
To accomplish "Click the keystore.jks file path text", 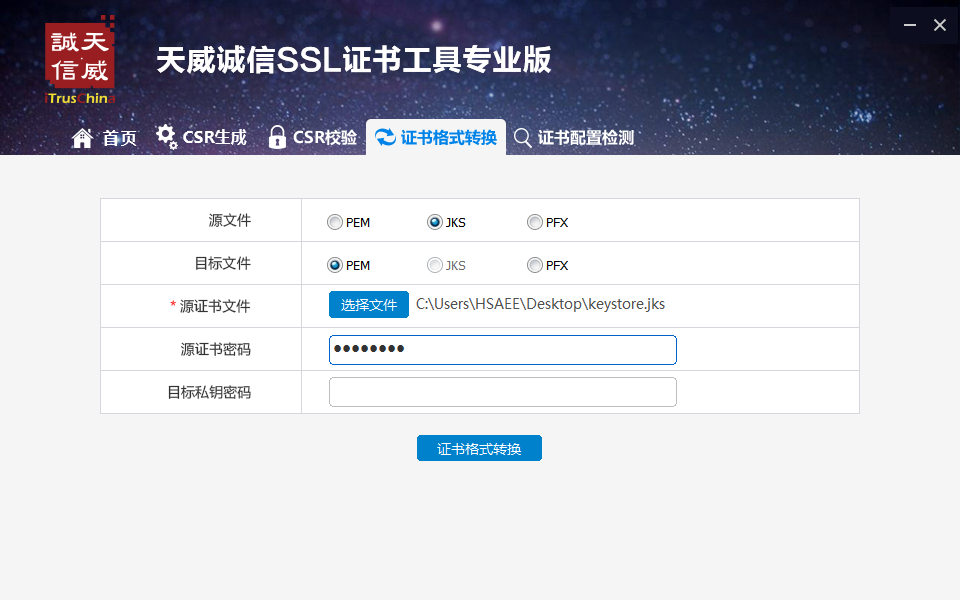I will click(541, 304).
